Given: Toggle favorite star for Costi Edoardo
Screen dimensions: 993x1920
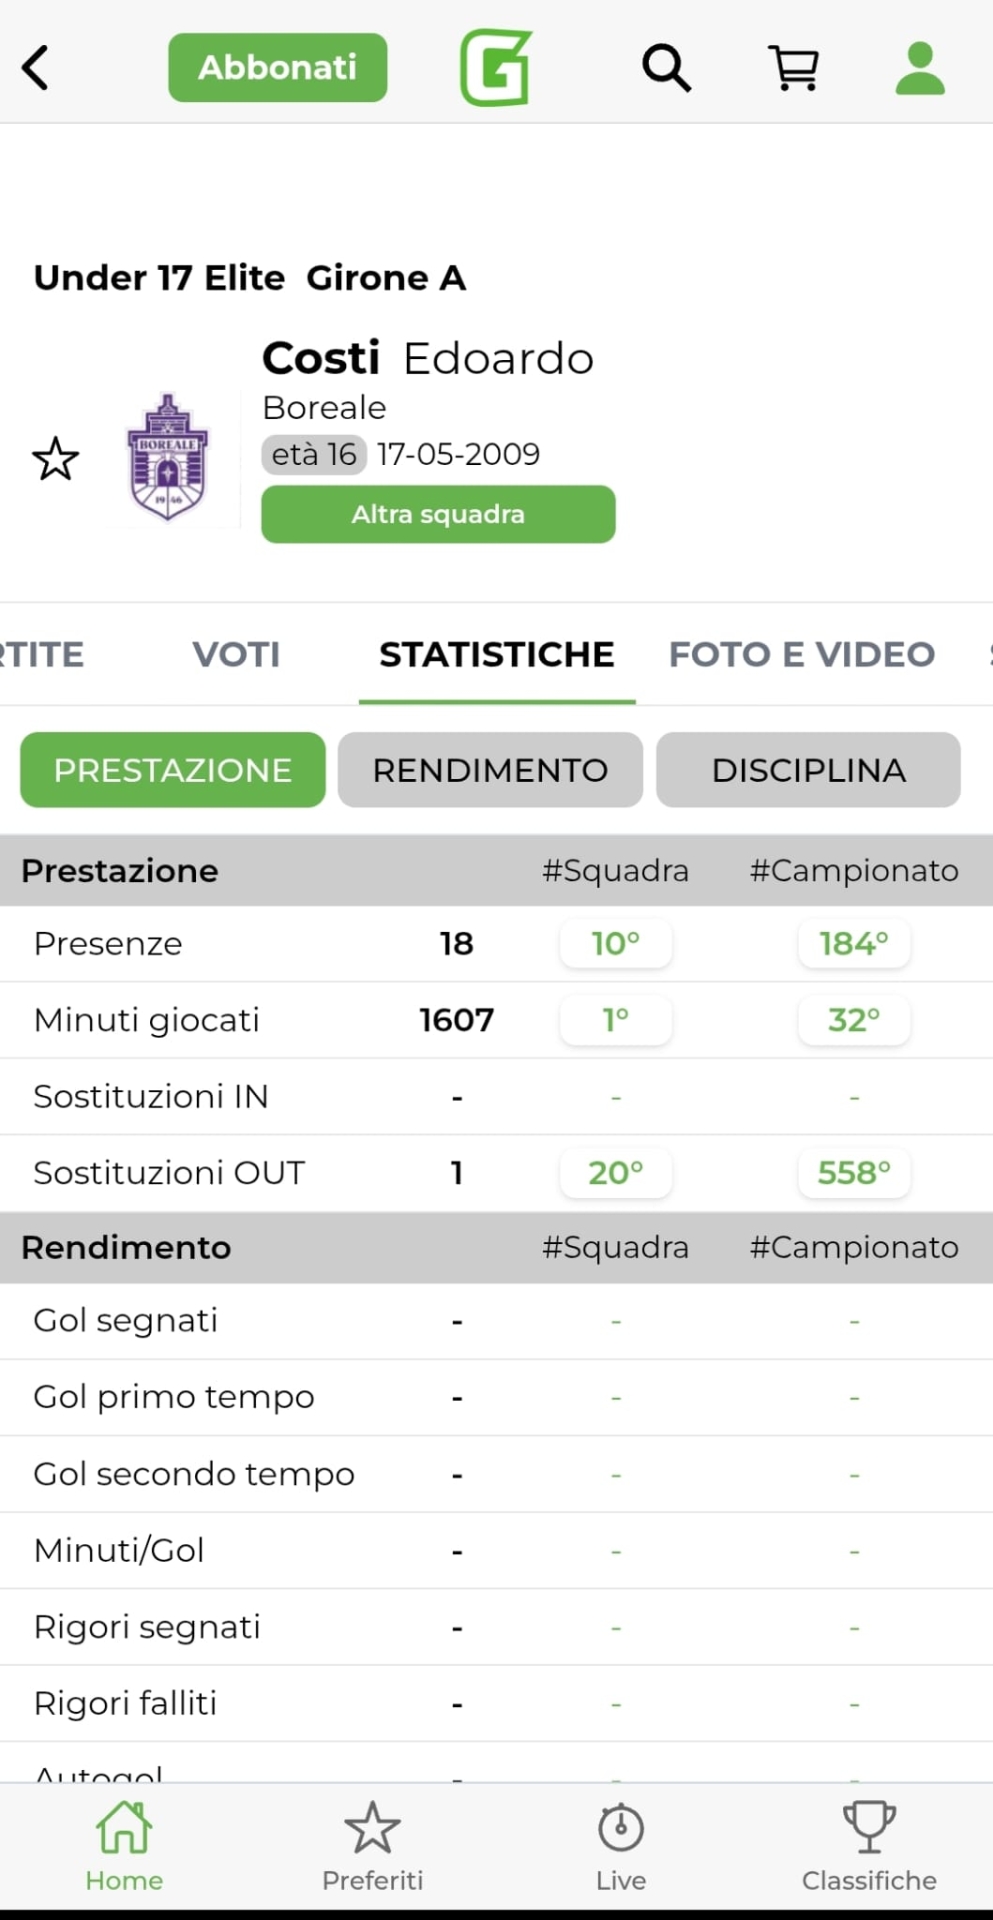Looking at the screenshot, I should click(x=55, y=459).
